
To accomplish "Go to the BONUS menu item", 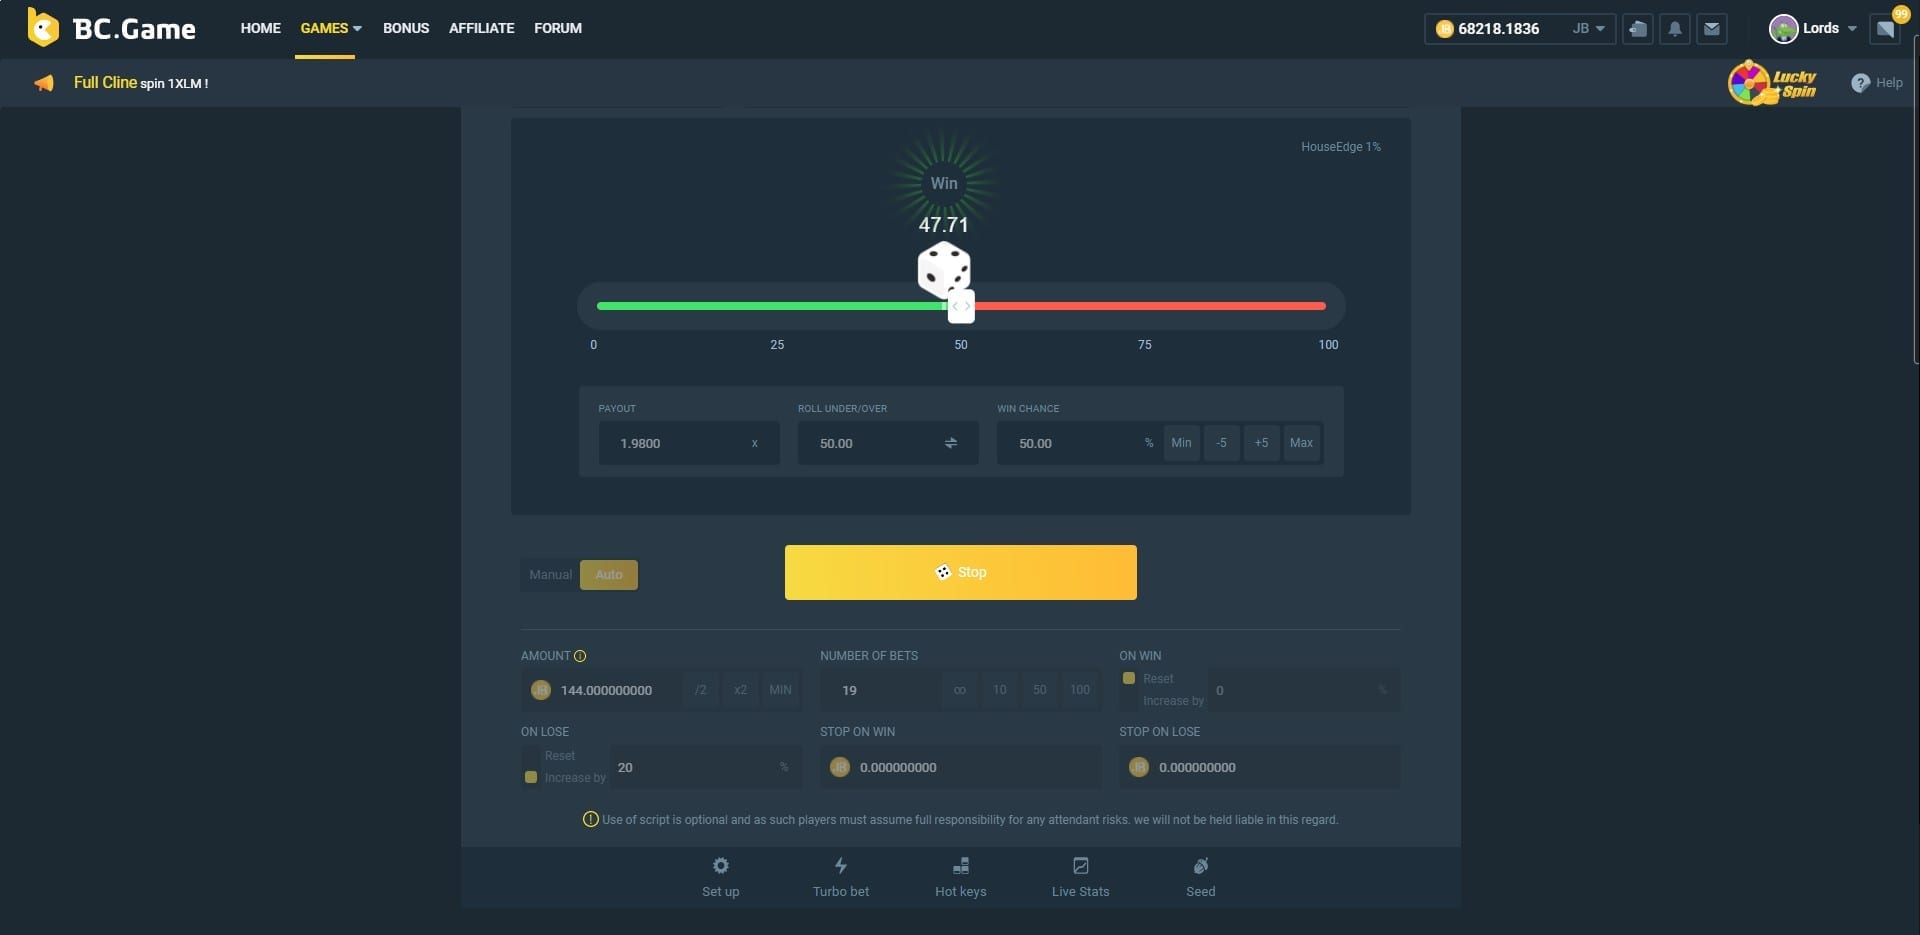I will 406,28.
